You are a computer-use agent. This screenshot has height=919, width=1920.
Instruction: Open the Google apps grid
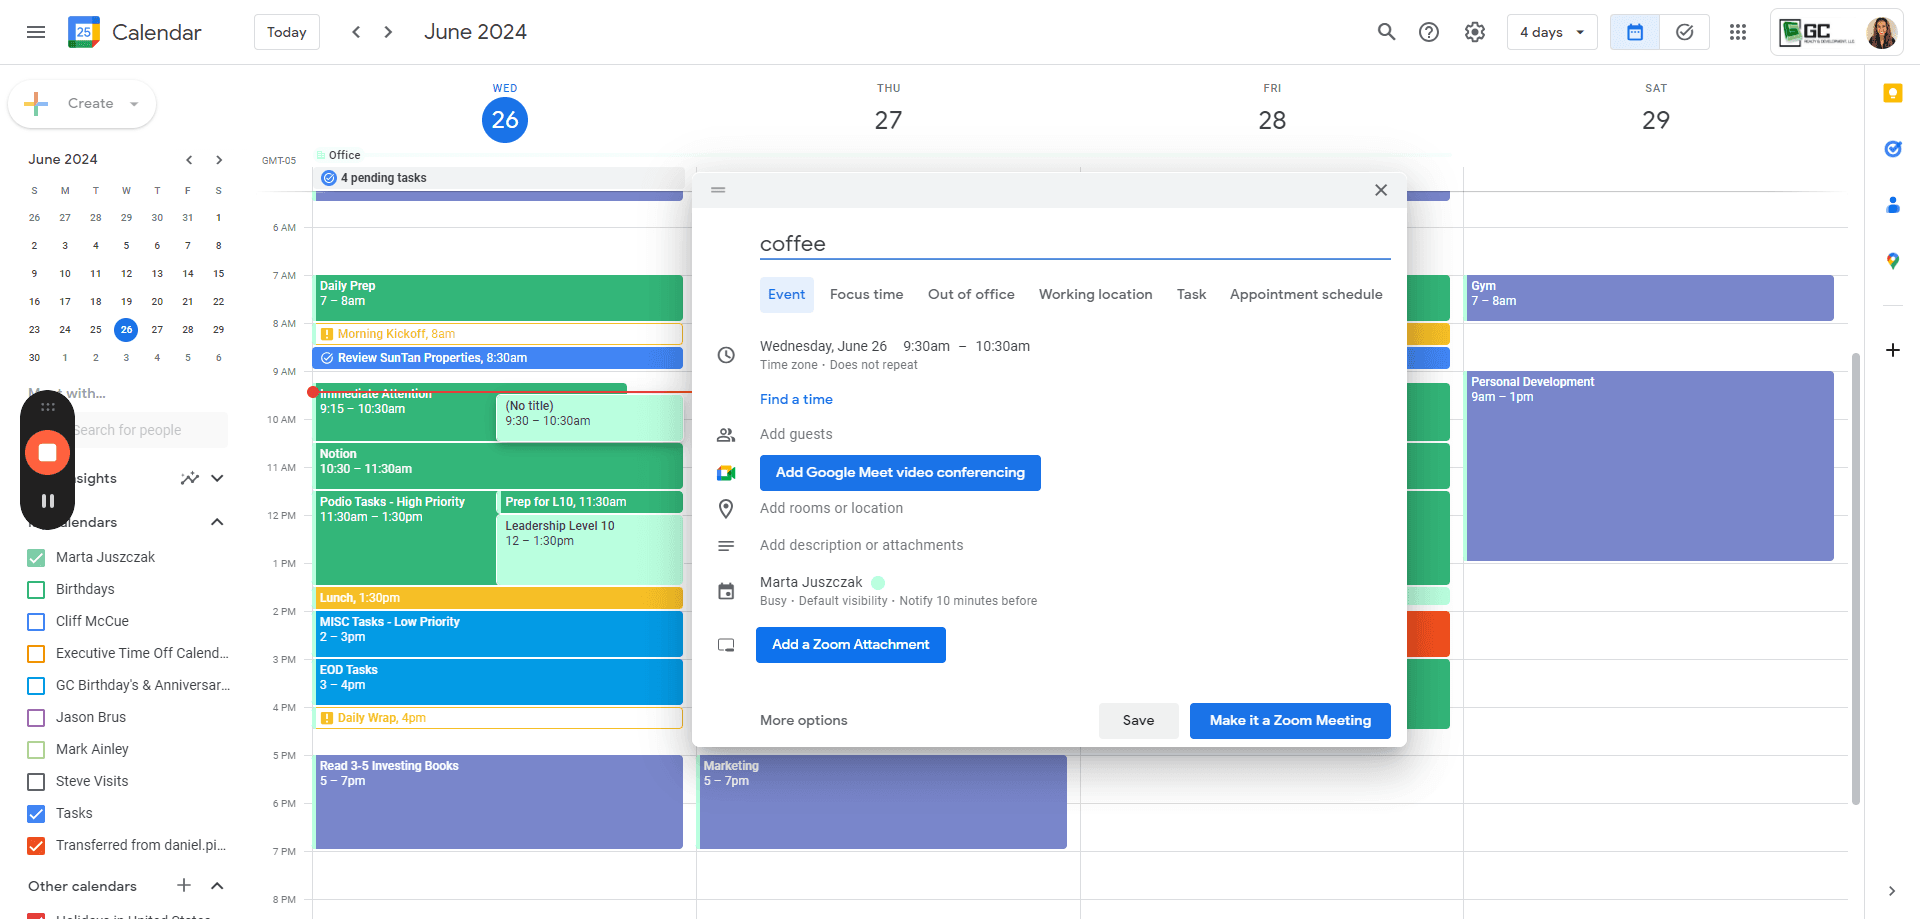coord(1738,32)
